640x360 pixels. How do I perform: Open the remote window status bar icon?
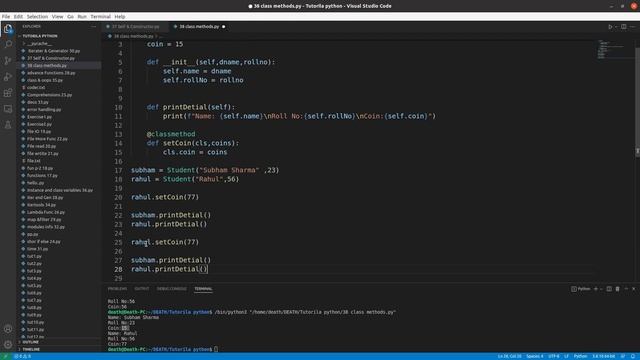point(5,356)
